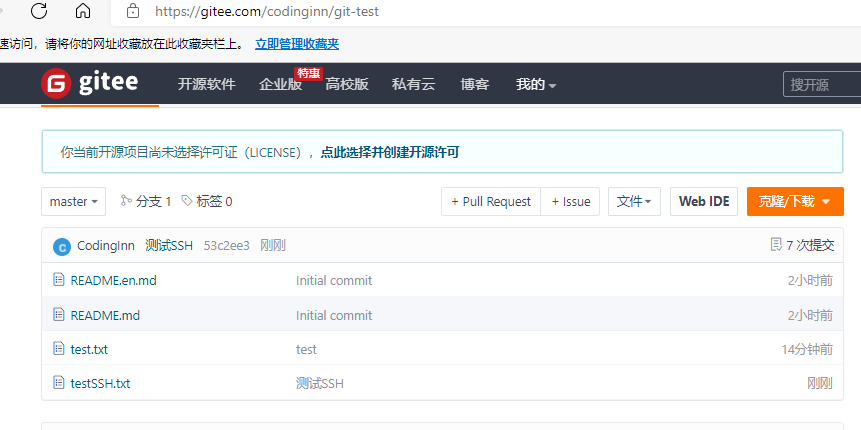Screen dimensions: 861x430
Task: Click Initial commit message for README.md
Action: coord(334,315)
